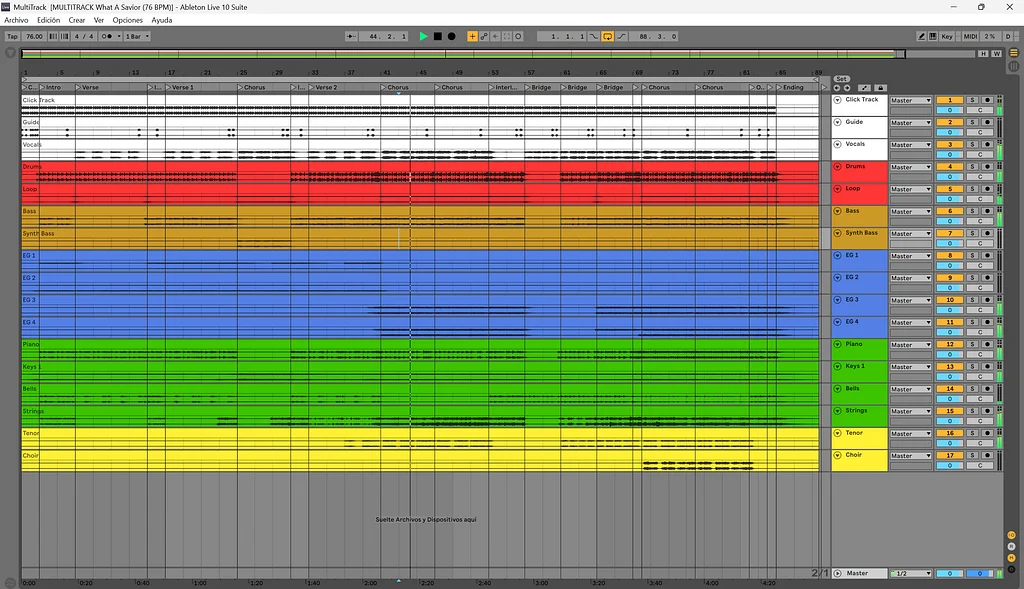The width and height of the screenshot is (1024, 589).
Task: Open the Opciones menu
Action: [127, 20]
